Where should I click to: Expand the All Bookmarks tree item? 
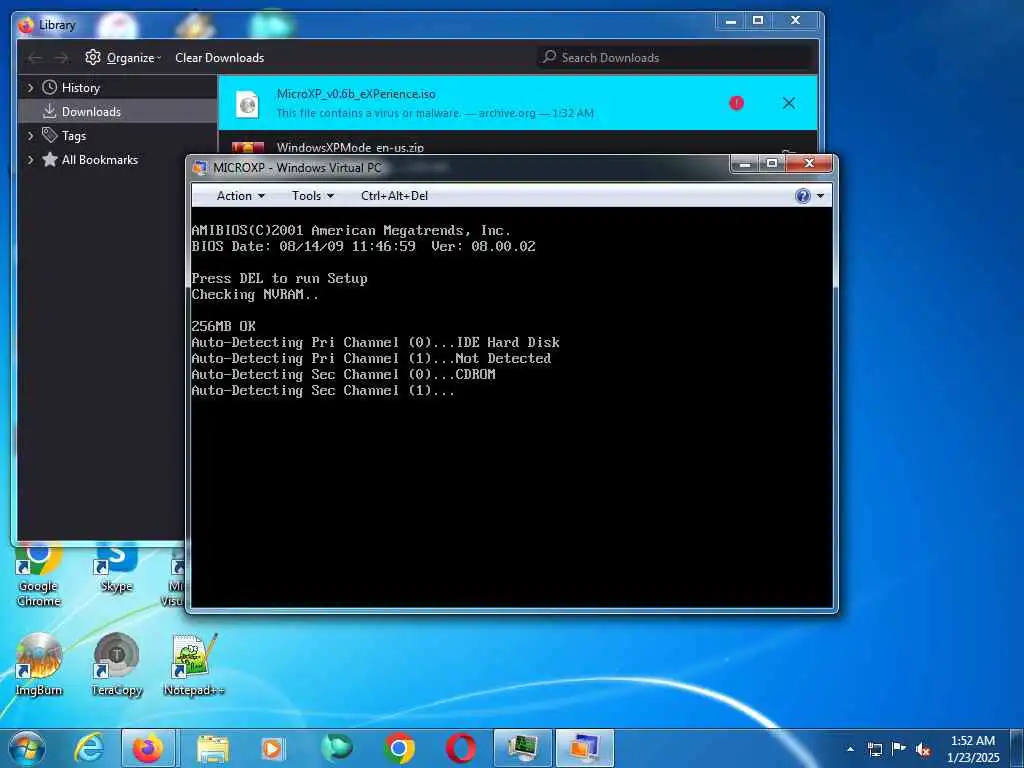coord(30,160)
